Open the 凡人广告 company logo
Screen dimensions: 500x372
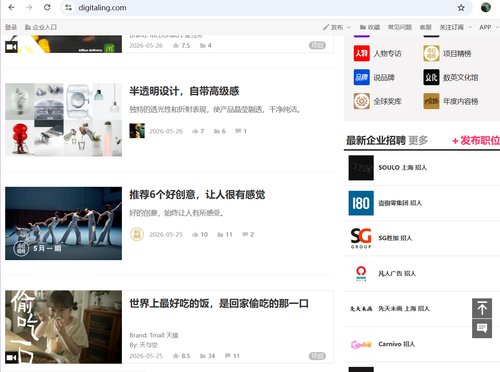pyautogui.click(x=361, y=274)
